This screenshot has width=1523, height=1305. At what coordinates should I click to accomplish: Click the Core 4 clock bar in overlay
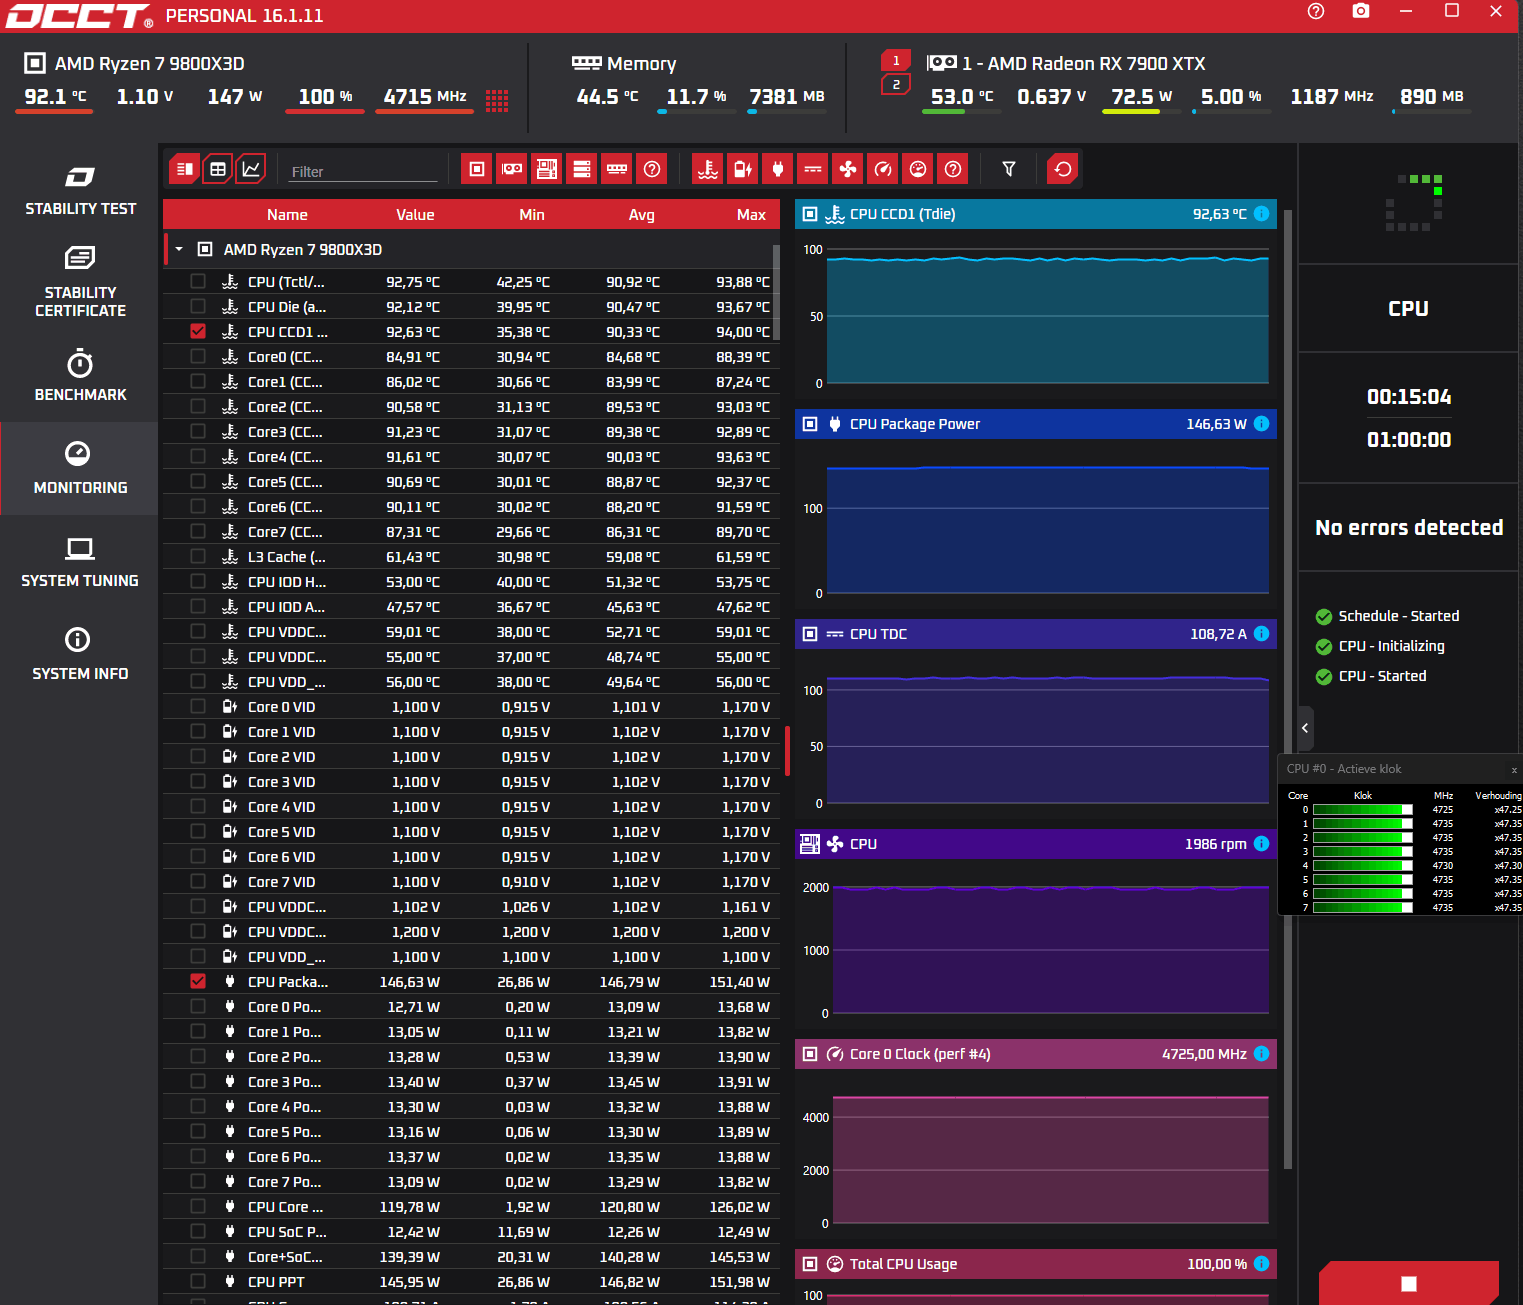1362,866
